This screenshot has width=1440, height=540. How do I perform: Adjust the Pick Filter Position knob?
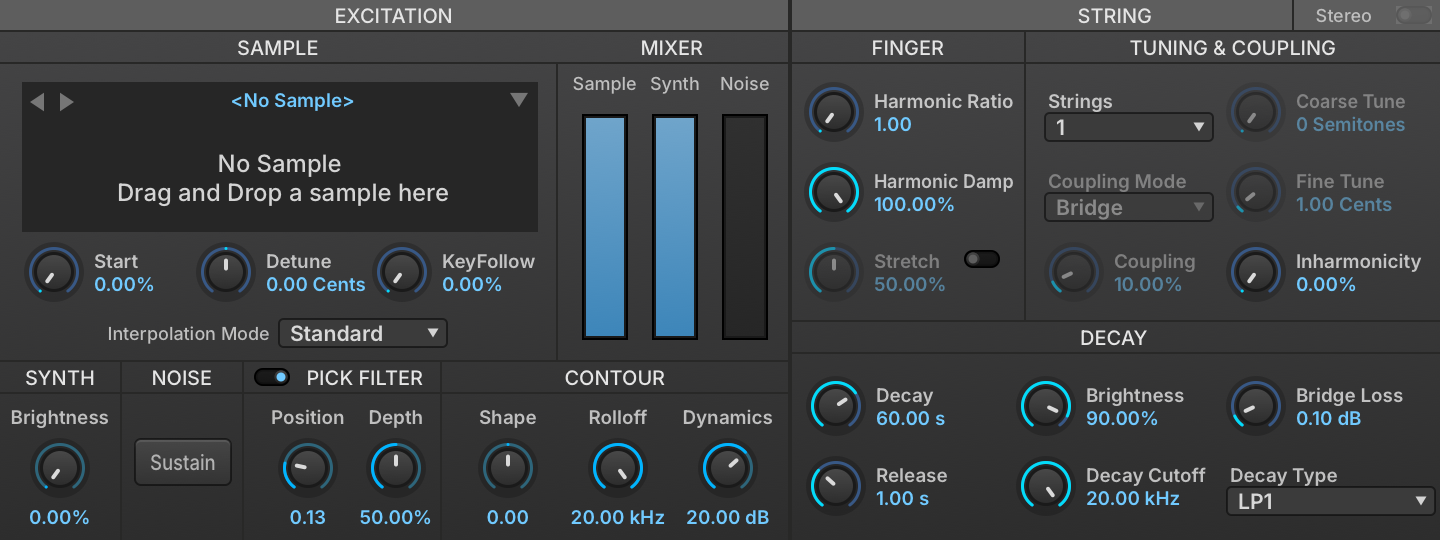coord(308,469)
